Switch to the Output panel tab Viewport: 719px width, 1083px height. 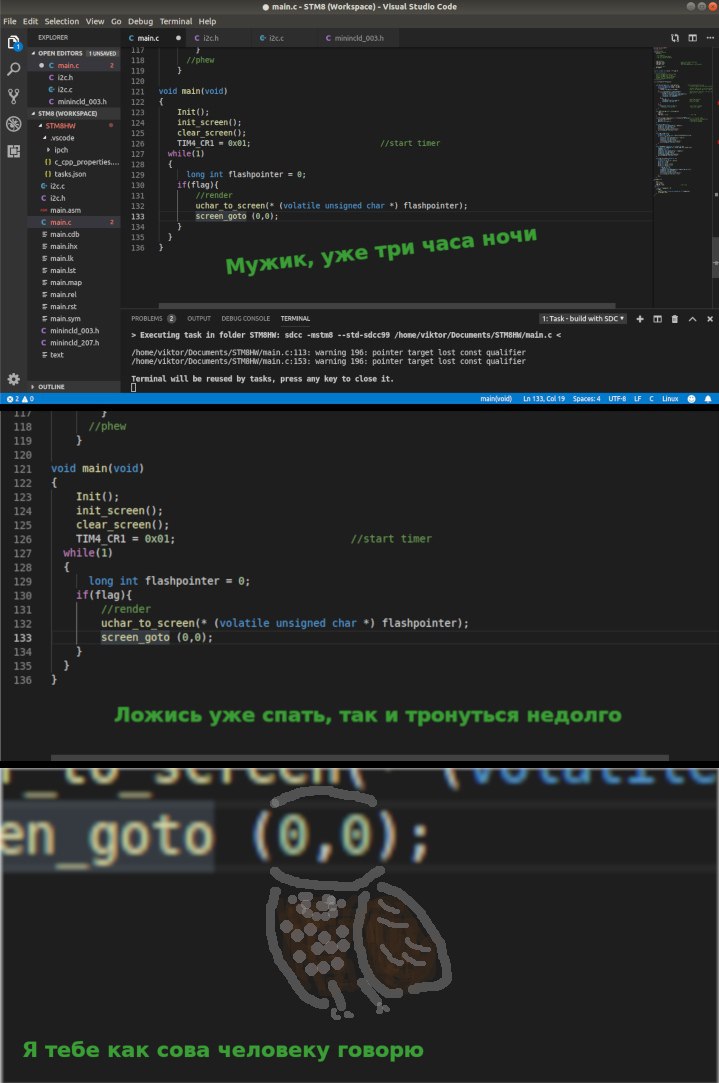click(x=199, y=318)
